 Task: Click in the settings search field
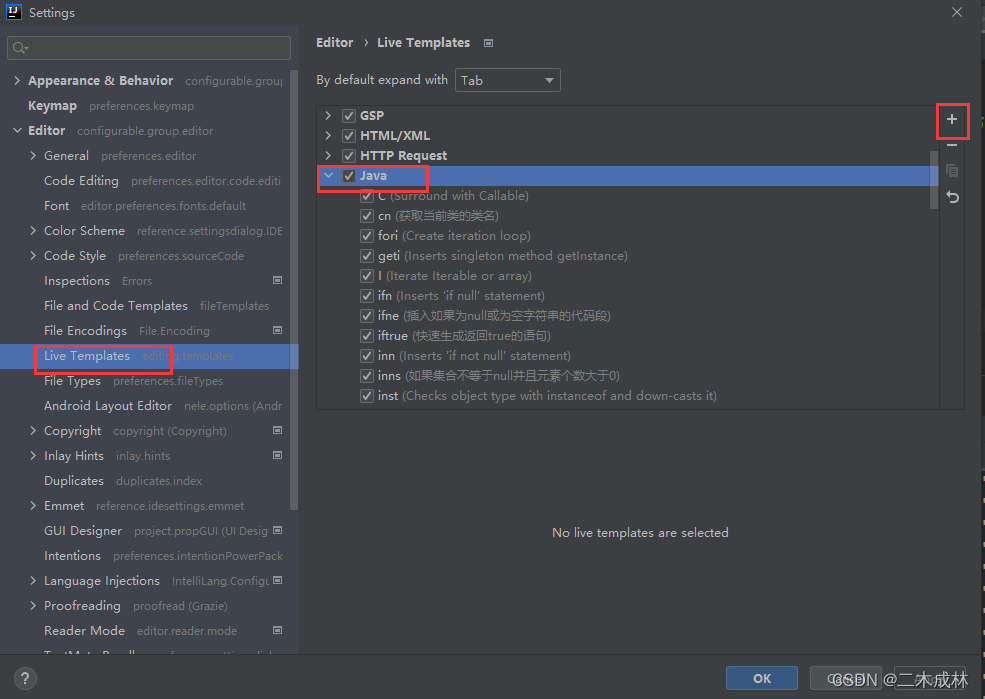[x=149, y=48]
